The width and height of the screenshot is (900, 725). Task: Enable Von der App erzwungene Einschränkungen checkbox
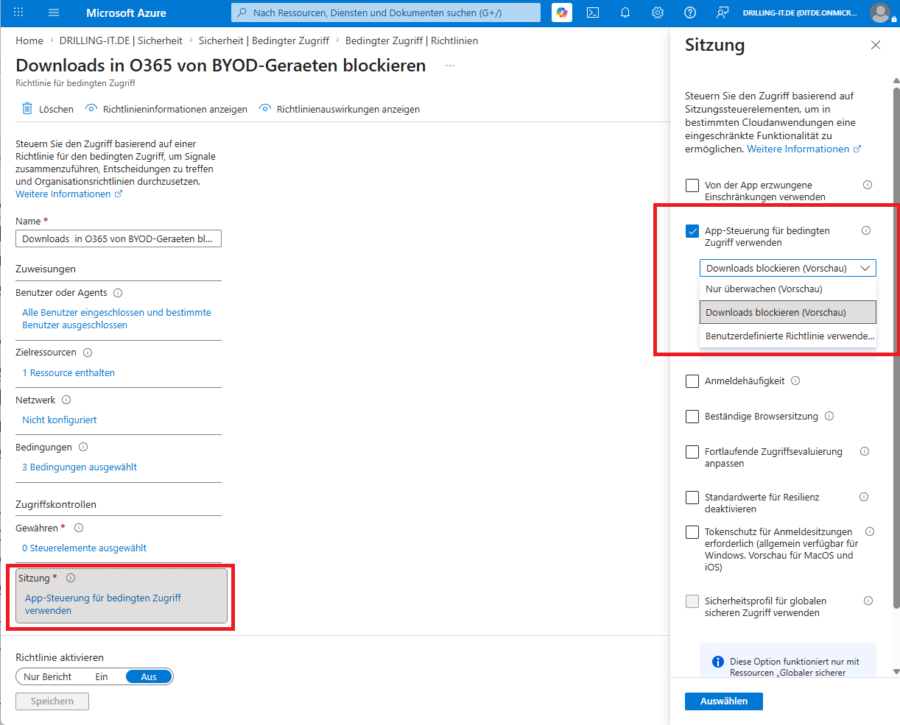pyautogui.click(x=692, y=185)
